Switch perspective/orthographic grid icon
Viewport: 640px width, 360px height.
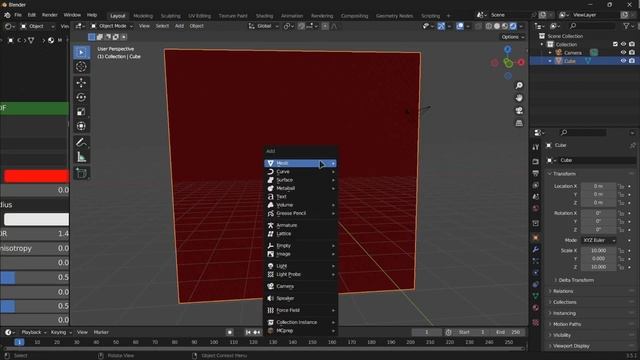pyautogui.click(x=519, y=123)
